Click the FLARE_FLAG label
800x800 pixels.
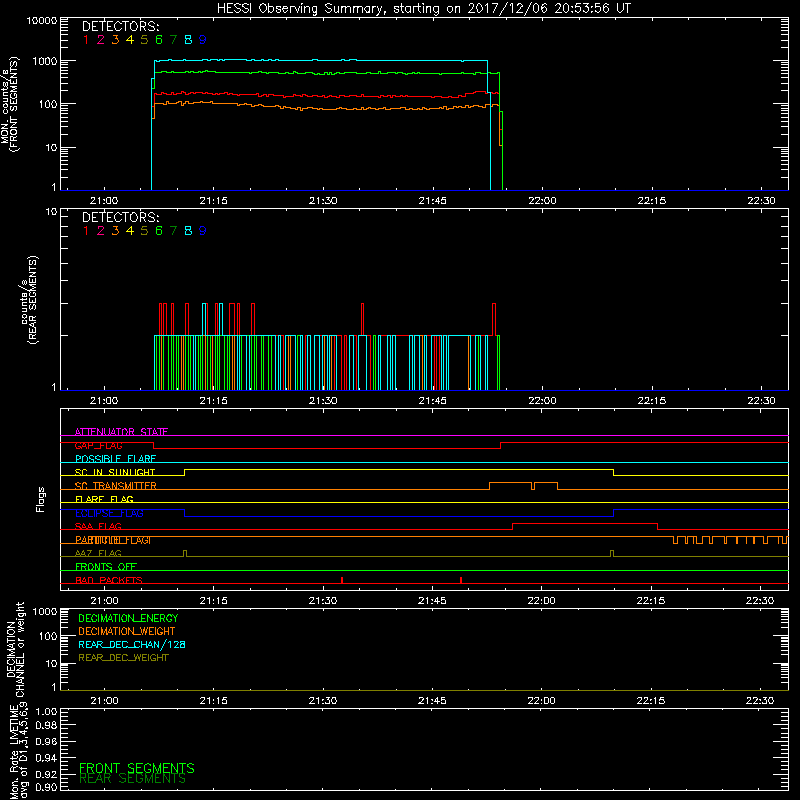coord(104,499)
